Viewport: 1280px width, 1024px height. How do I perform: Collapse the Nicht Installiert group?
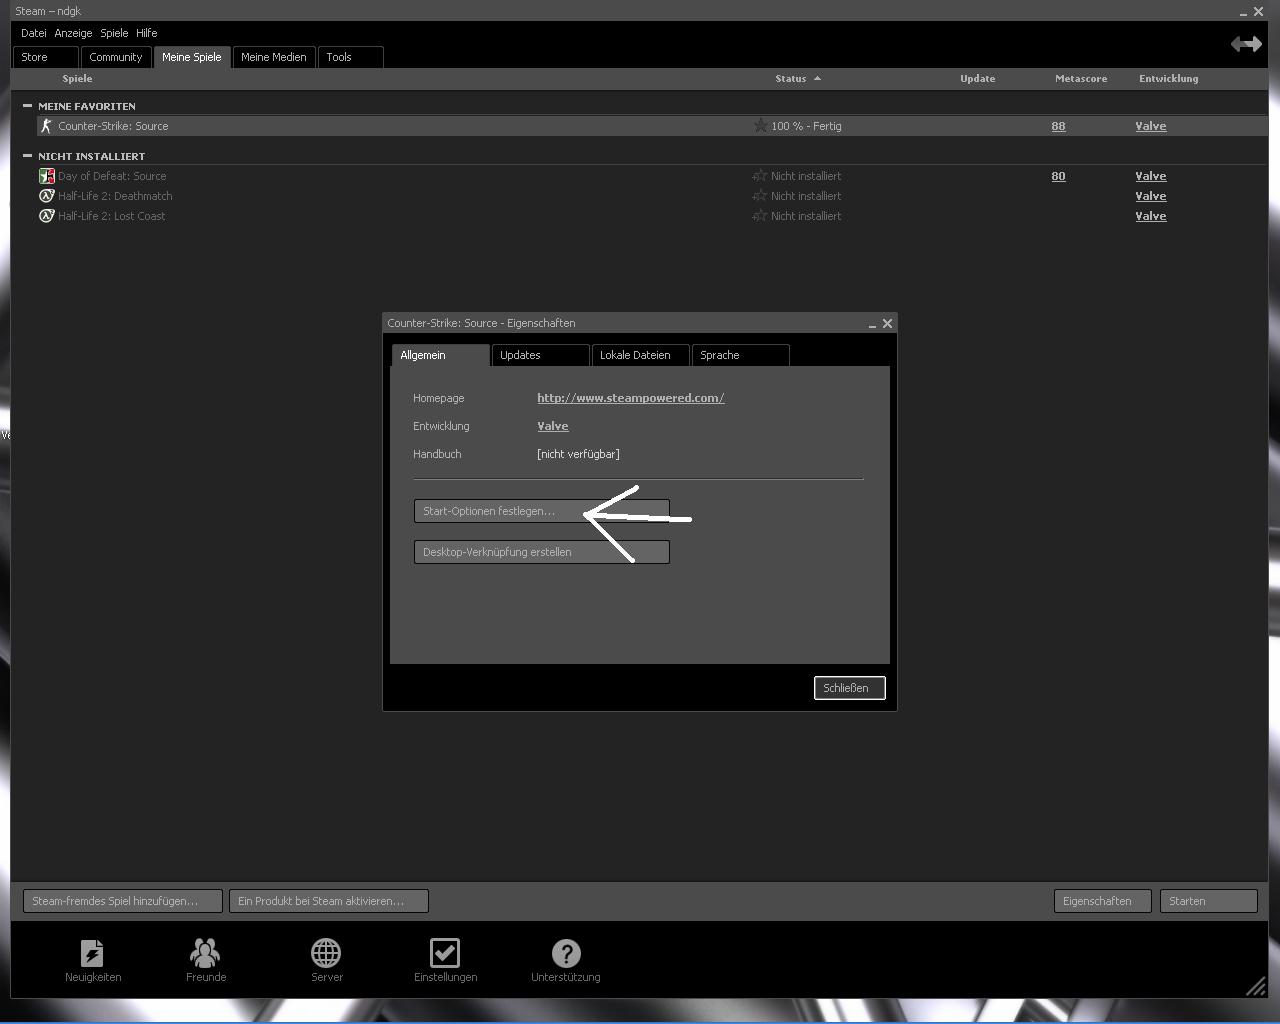click(27, 156)
